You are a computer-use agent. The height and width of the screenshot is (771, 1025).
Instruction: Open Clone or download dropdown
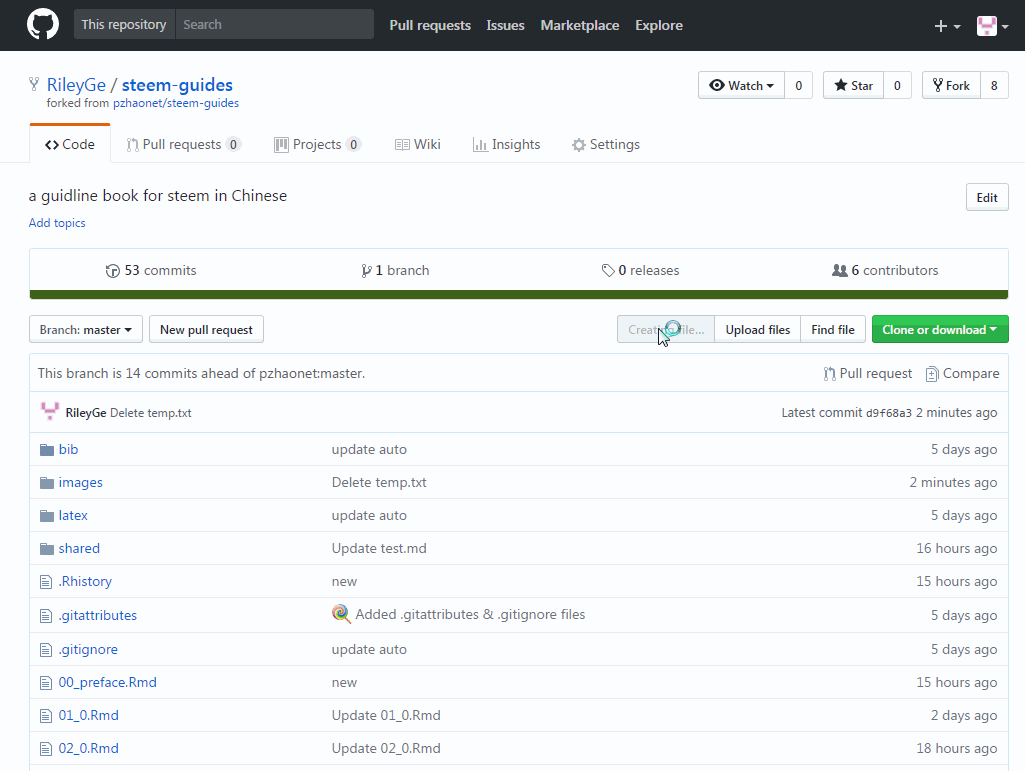coord(940,330)
